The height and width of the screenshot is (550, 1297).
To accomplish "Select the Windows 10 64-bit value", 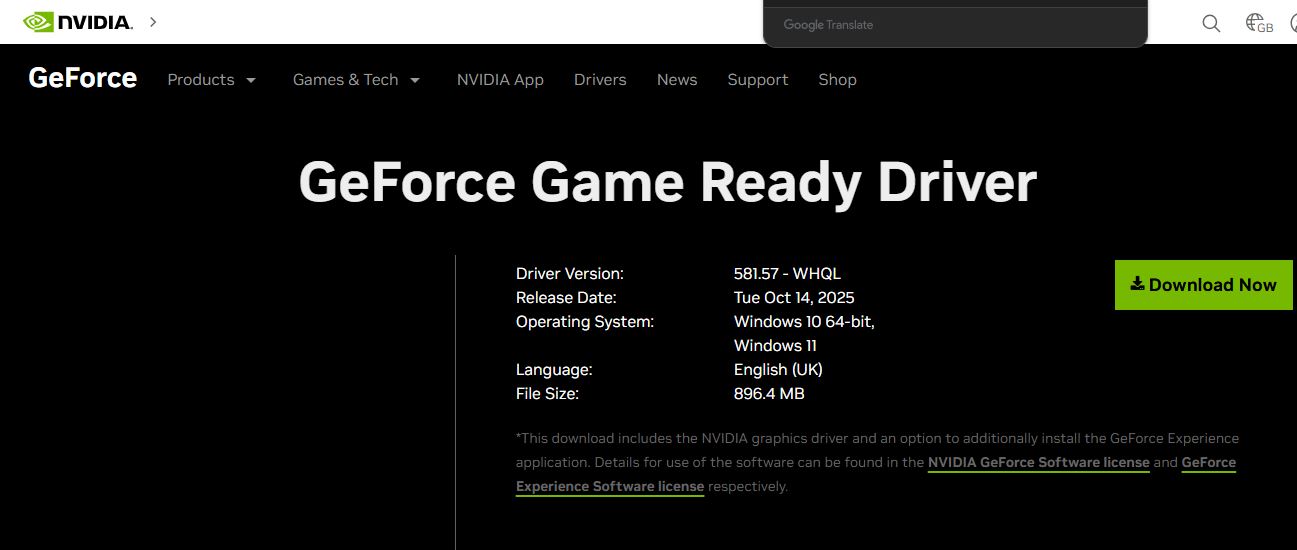I will tap(804, 321).
